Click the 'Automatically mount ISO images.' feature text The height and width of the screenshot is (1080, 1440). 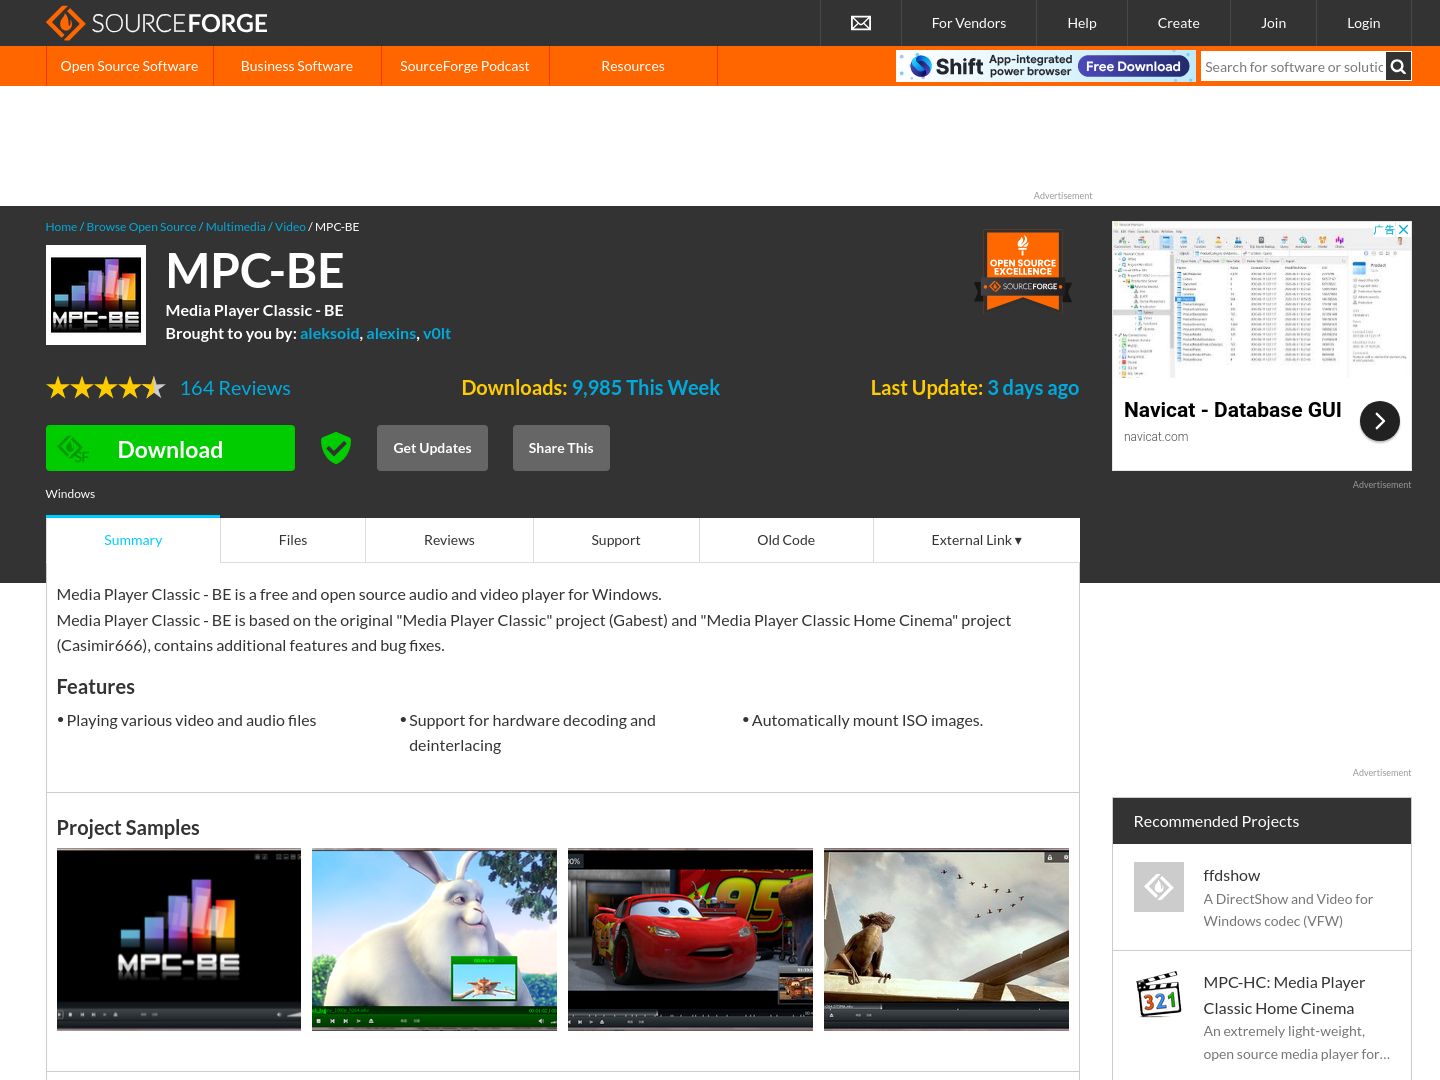(x=867, y=721)
